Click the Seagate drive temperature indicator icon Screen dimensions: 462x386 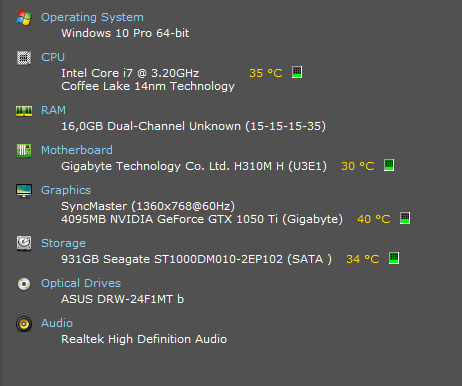click(394, 258)
